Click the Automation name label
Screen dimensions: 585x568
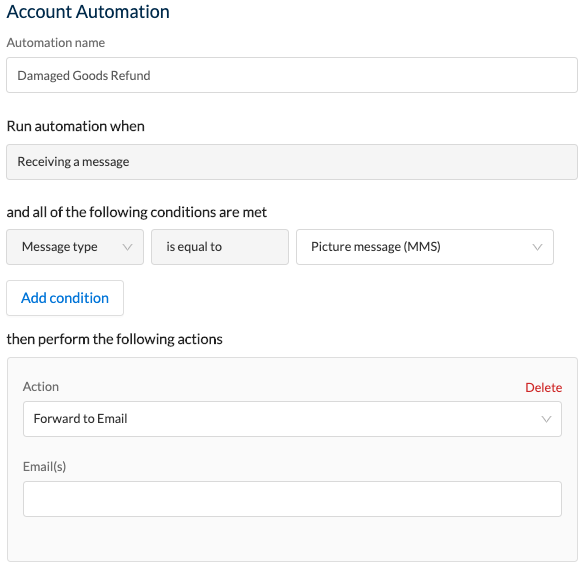pyautogui.click(x=56, y=43)
